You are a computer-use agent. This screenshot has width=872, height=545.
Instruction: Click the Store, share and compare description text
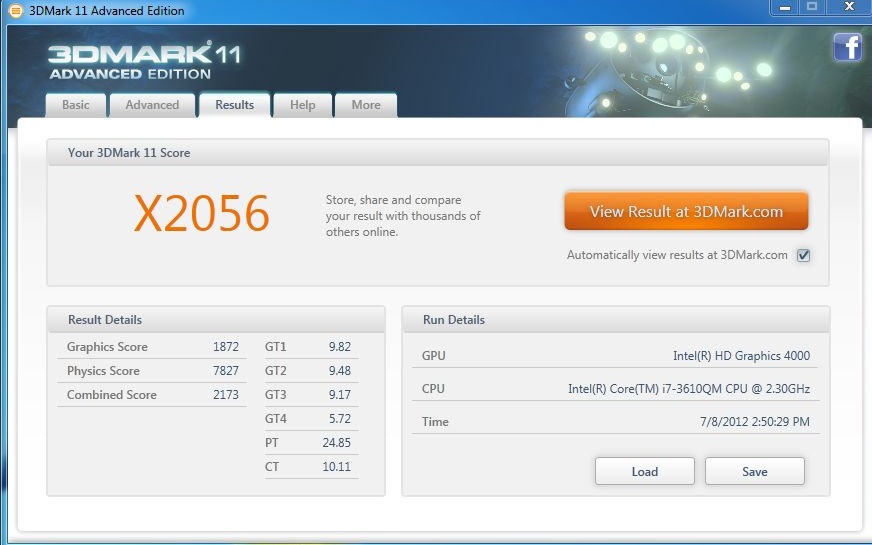pyautogui.click(x=403, y=216)
